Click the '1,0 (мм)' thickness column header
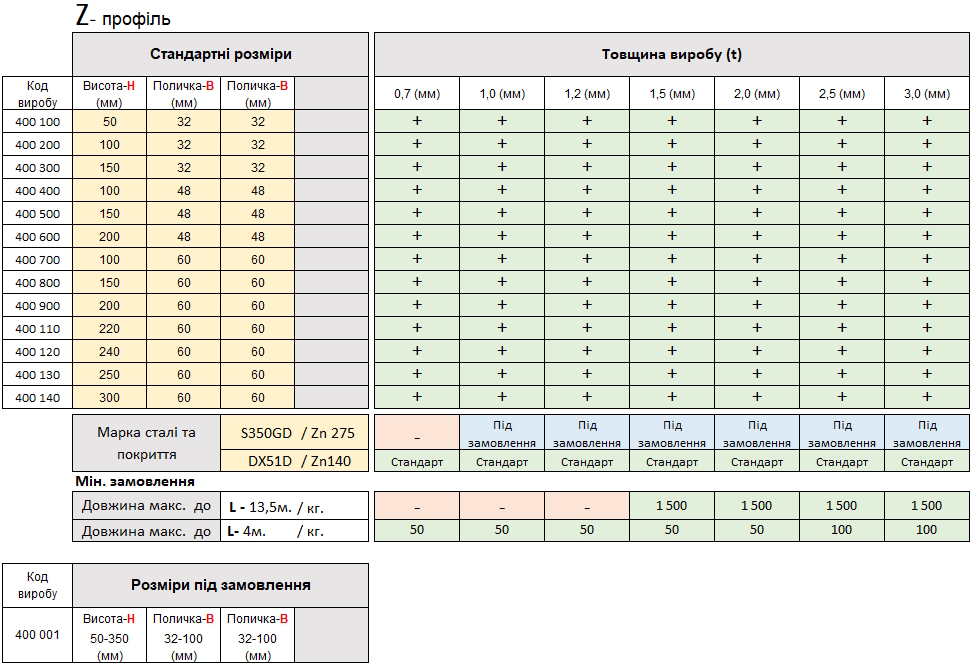The image size is (975, 665). tap(502, 94)
